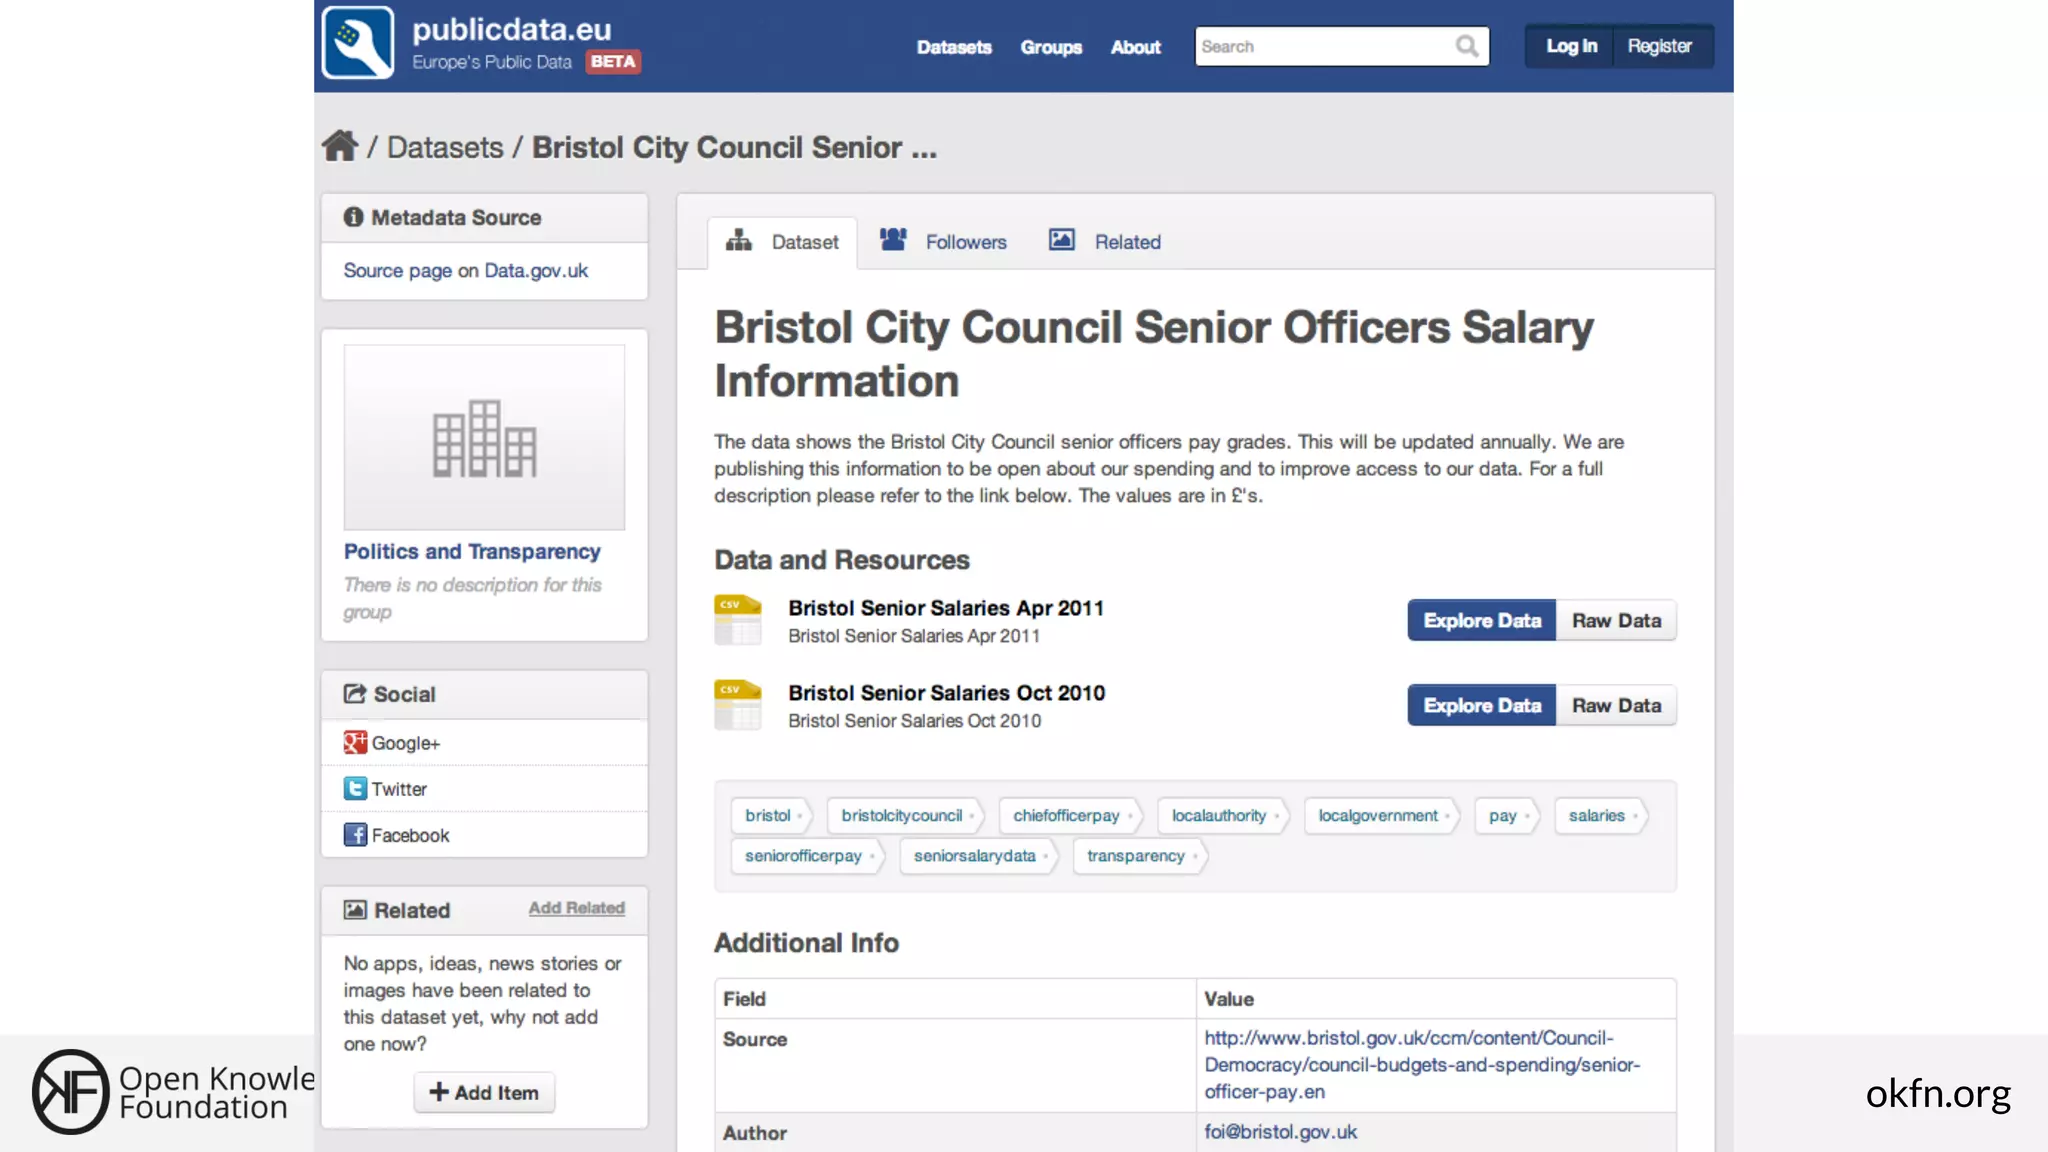Click the publicdata.eu wrench logo
The image size is (2048, 1152).
(358, 43)
